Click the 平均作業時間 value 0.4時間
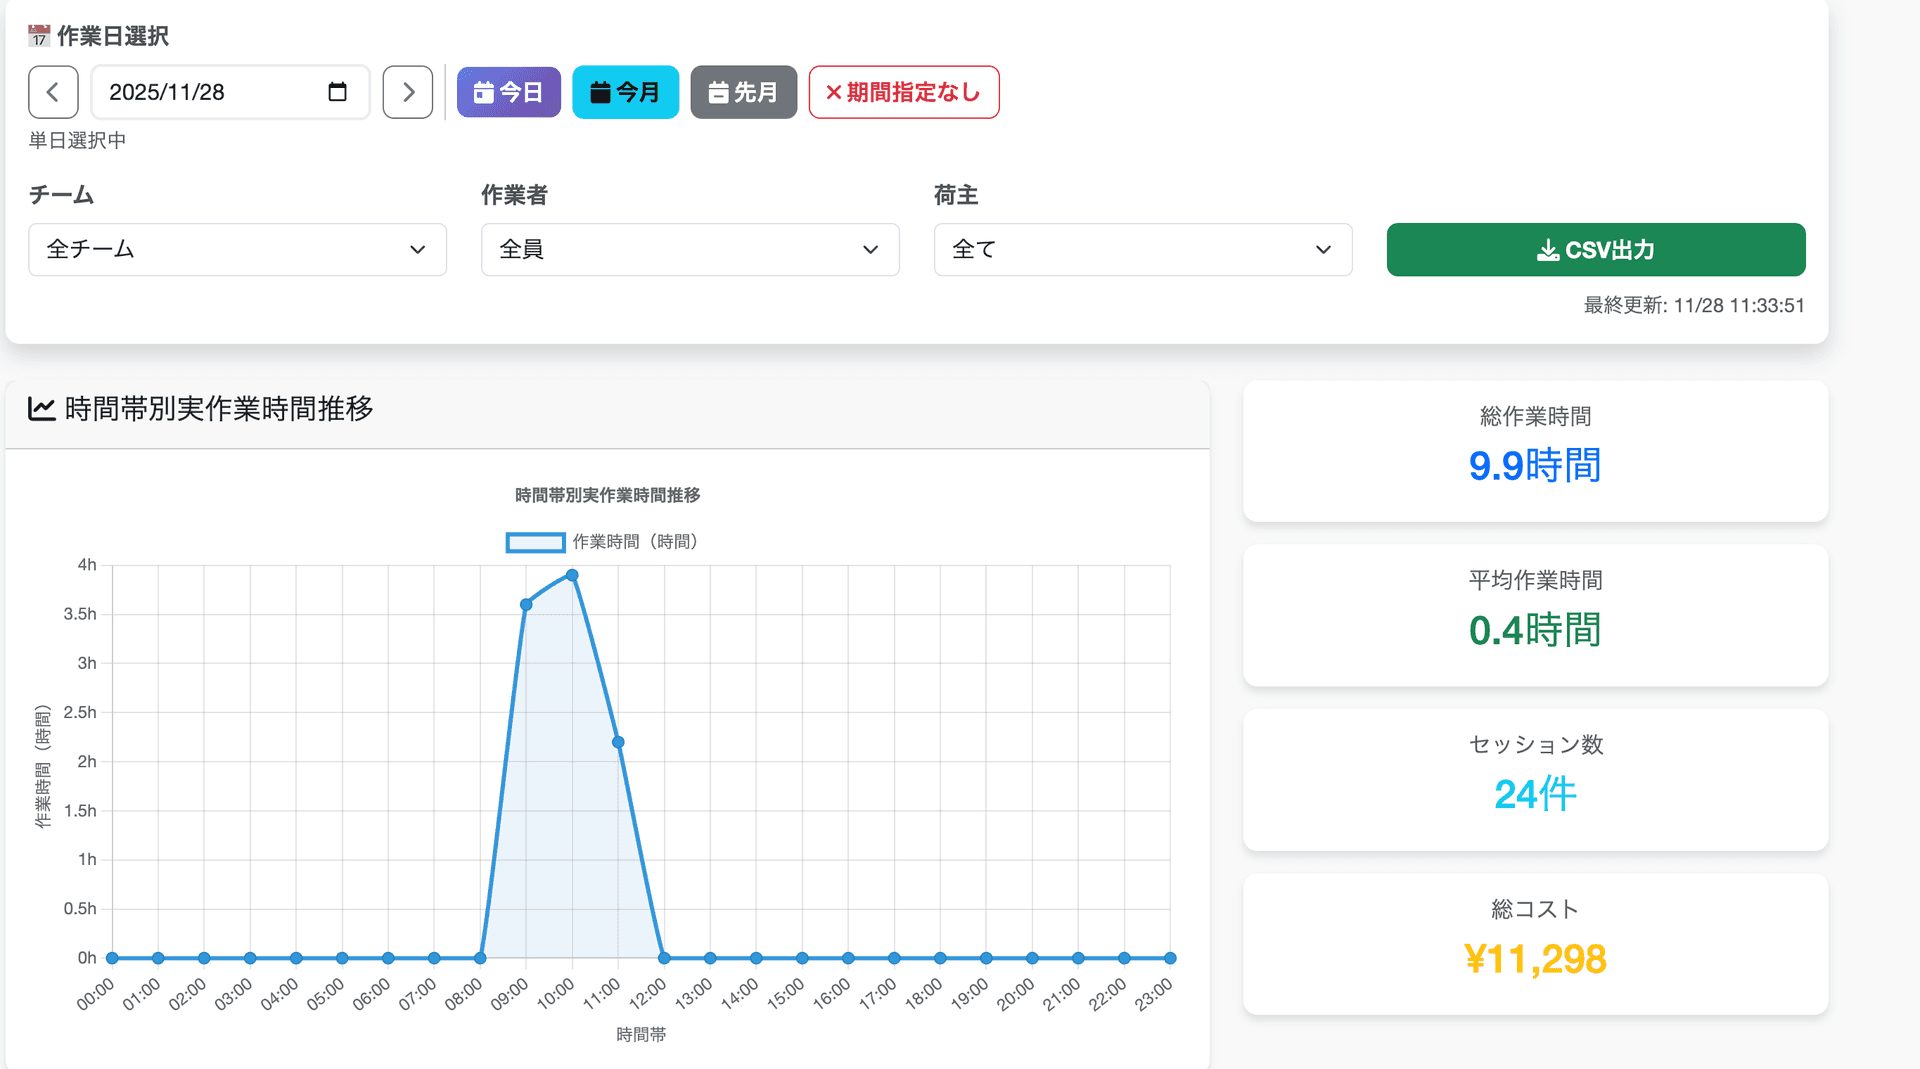Screen dimensions: 1920x1069 (1535, 630)
